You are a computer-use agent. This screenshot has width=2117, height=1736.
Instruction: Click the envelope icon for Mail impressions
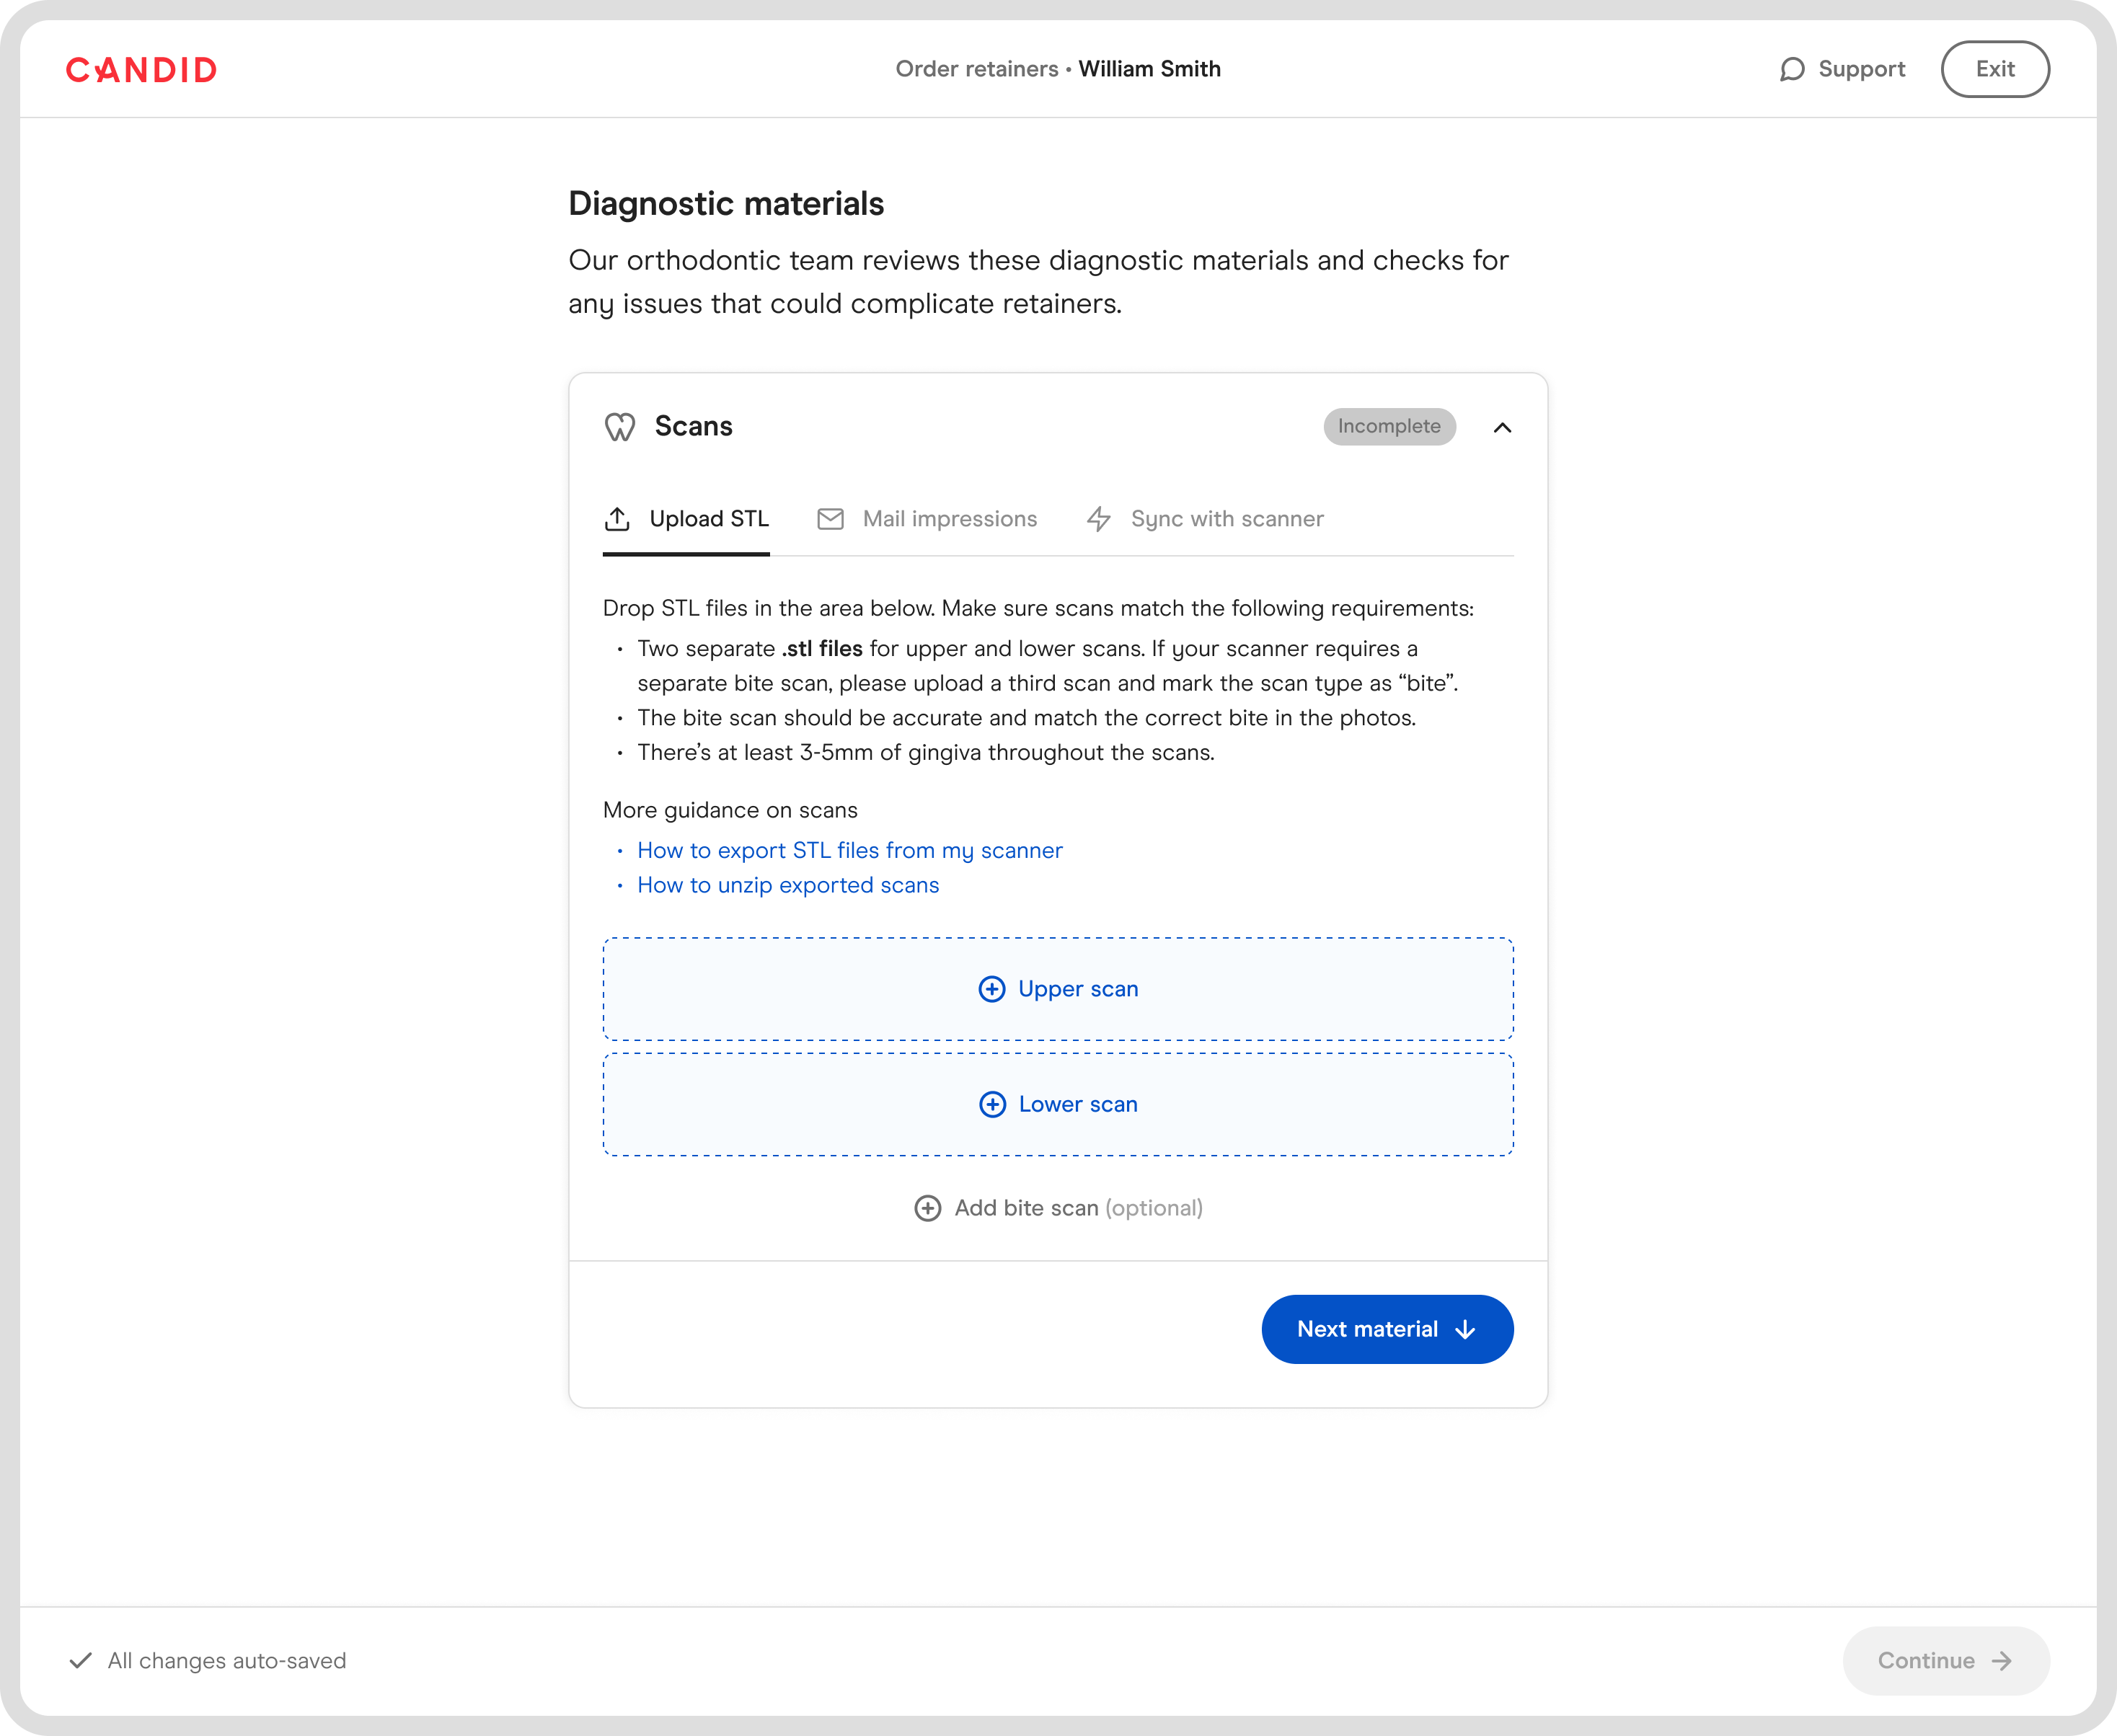pyautogui.click(x=830, y=519)
